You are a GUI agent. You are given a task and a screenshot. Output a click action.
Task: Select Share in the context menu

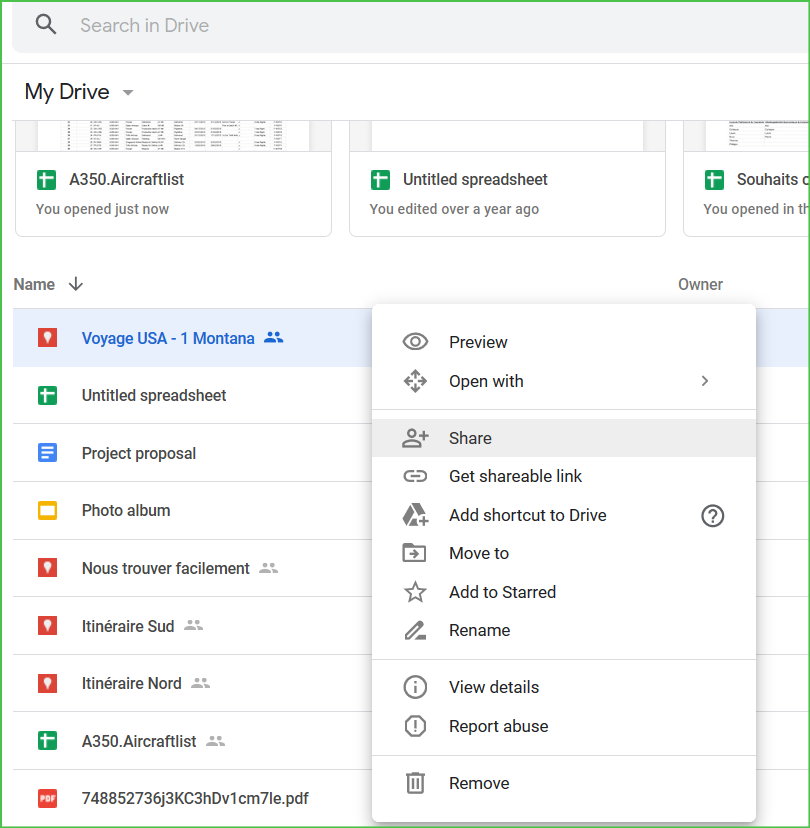click(x=470, y=438)
